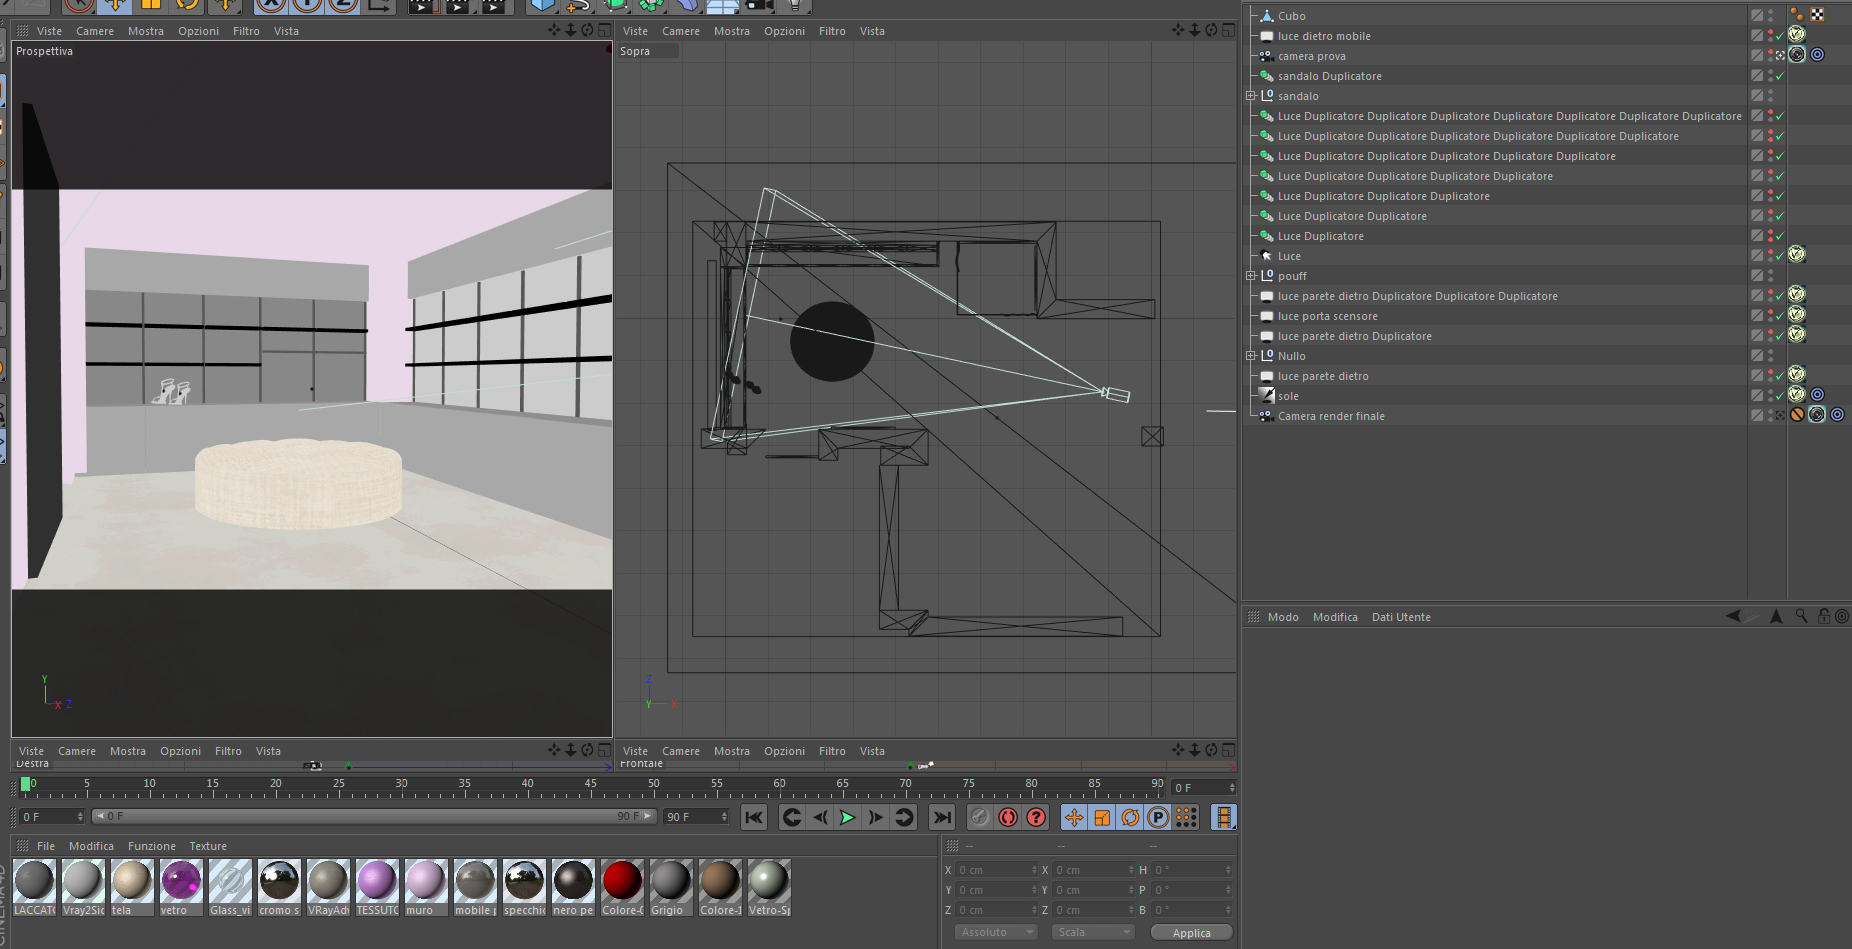
Task: Open Dati Utente menu in attributes panel
Action: point(1400,617)
